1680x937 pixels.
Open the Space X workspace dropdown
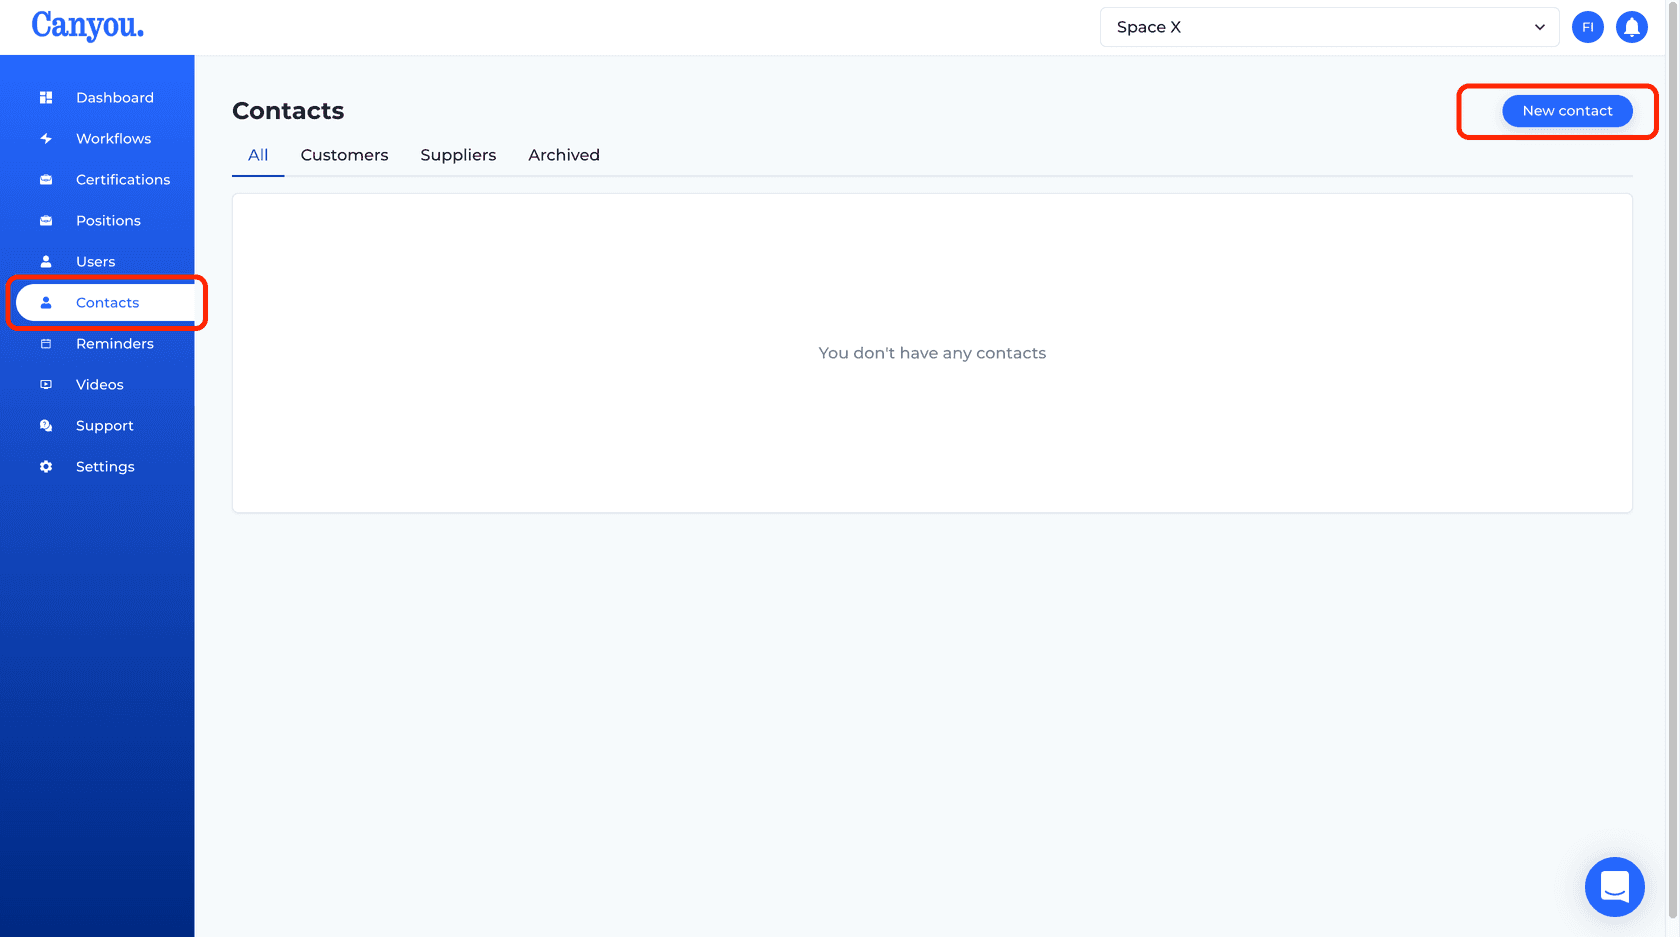(x=1330, y=27)
